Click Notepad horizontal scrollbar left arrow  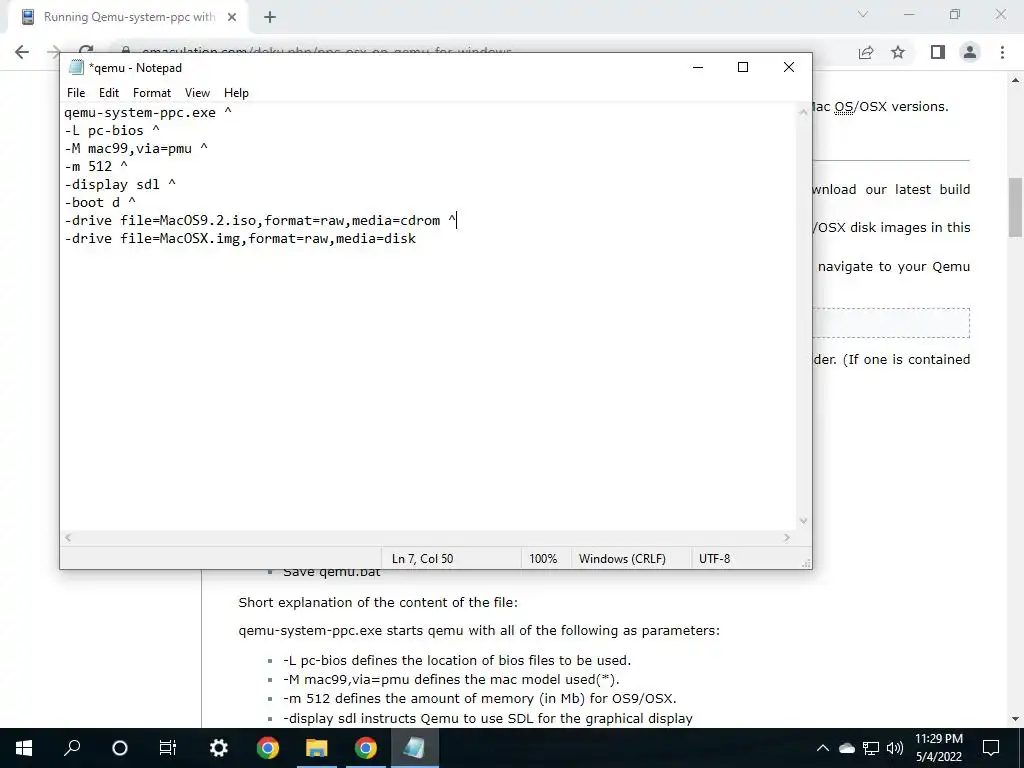click(67, 537)
